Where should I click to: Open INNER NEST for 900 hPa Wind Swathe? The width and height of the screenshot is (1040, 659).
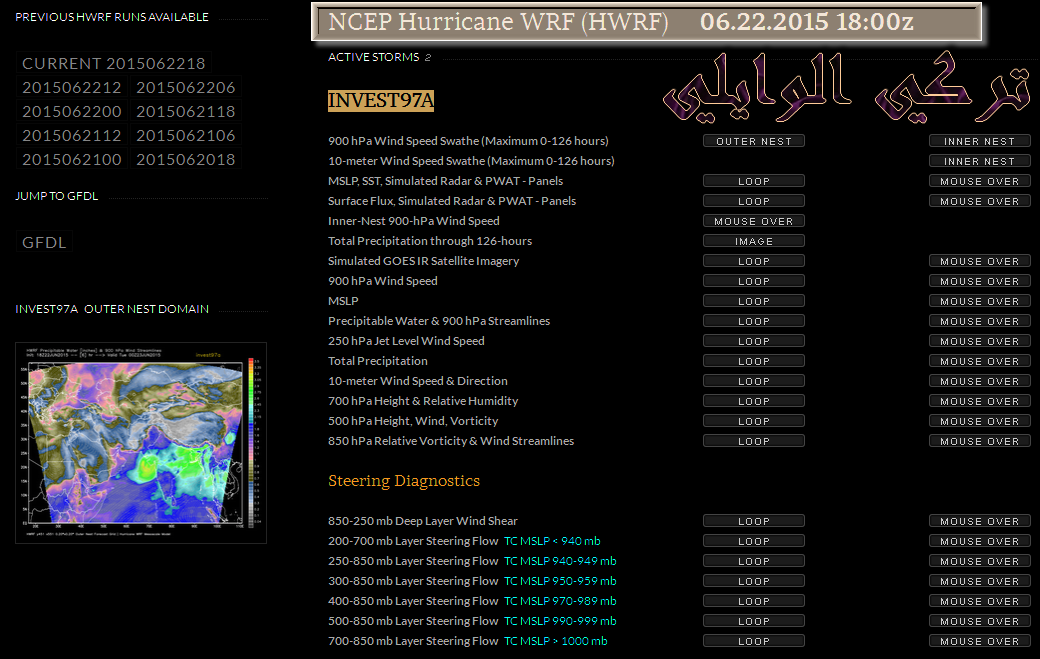coord(980,141)
